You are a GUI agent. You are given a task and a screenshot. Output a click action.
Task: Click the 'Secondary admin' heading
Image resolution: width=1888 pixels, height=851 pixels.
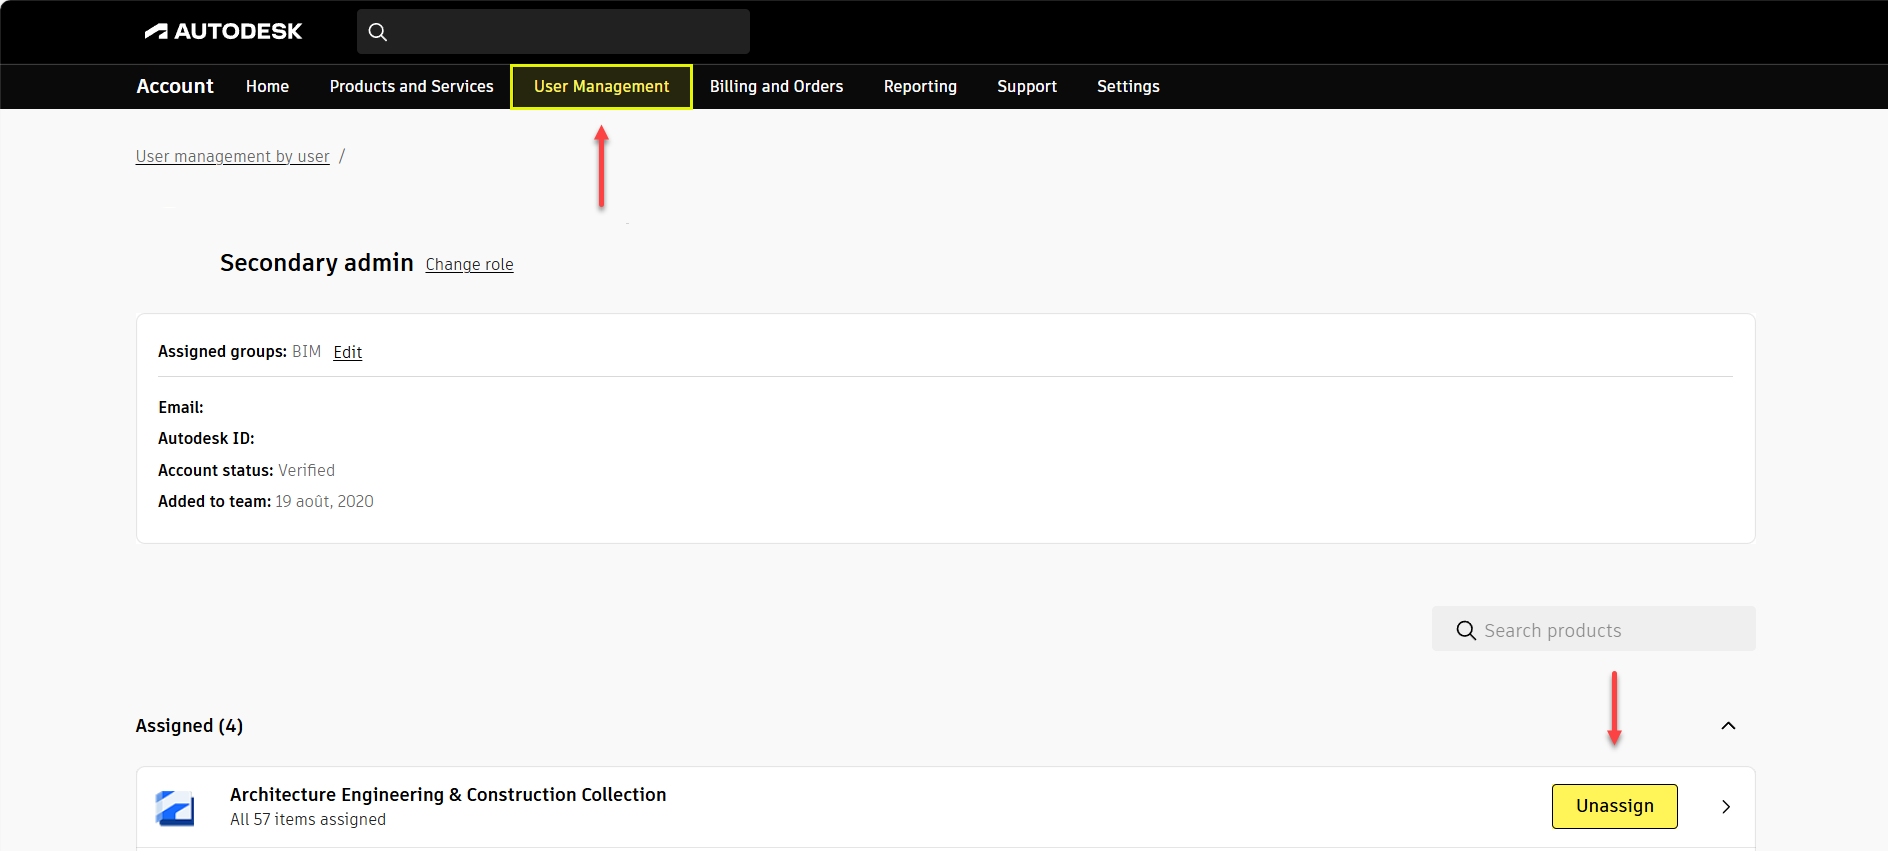click(x=316, y=262)
